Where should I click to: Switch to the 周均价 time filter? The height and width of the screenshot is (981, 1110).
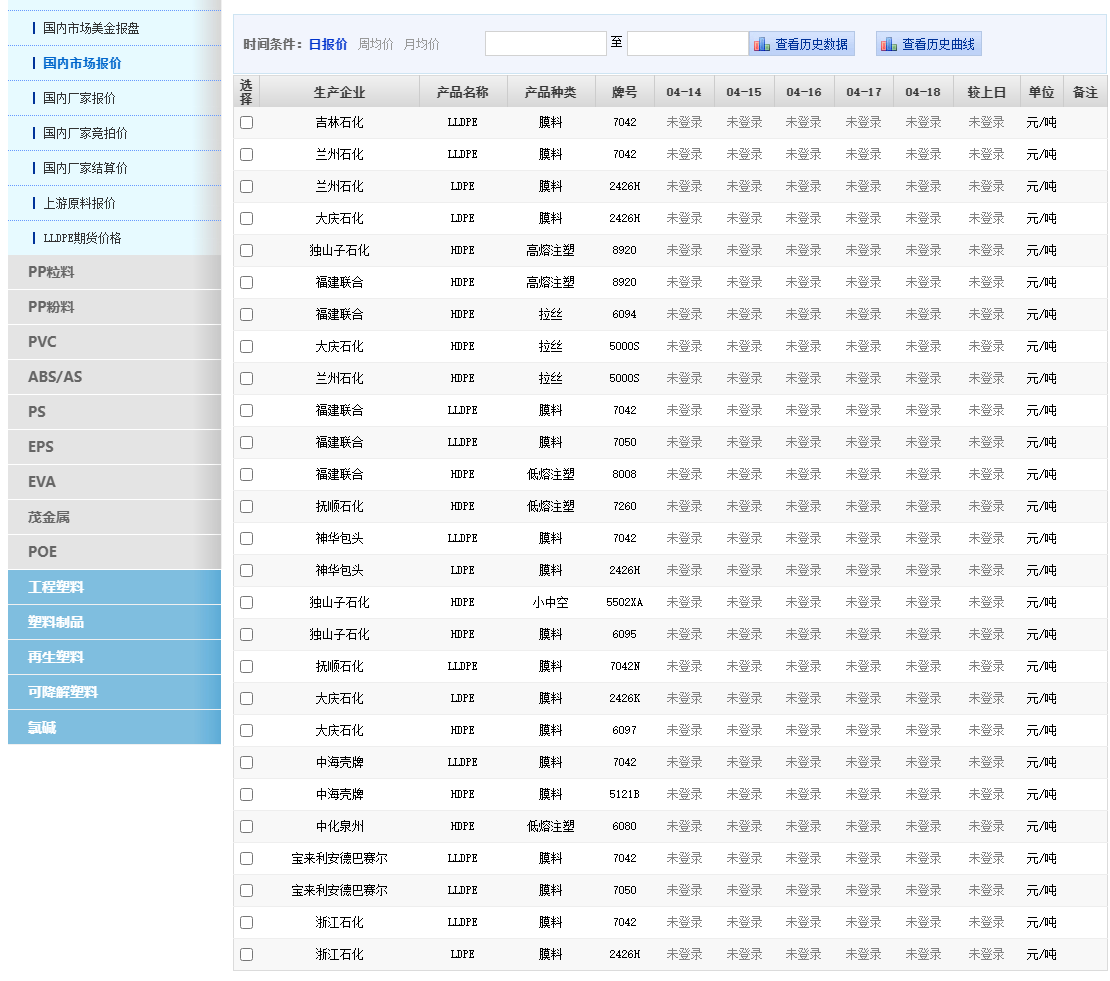click(x=375, y=44)
